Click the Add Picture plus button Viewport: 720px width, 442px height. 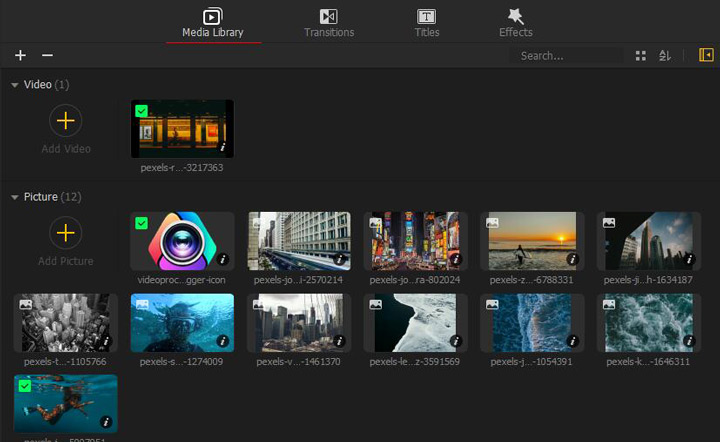click(66, 233)
